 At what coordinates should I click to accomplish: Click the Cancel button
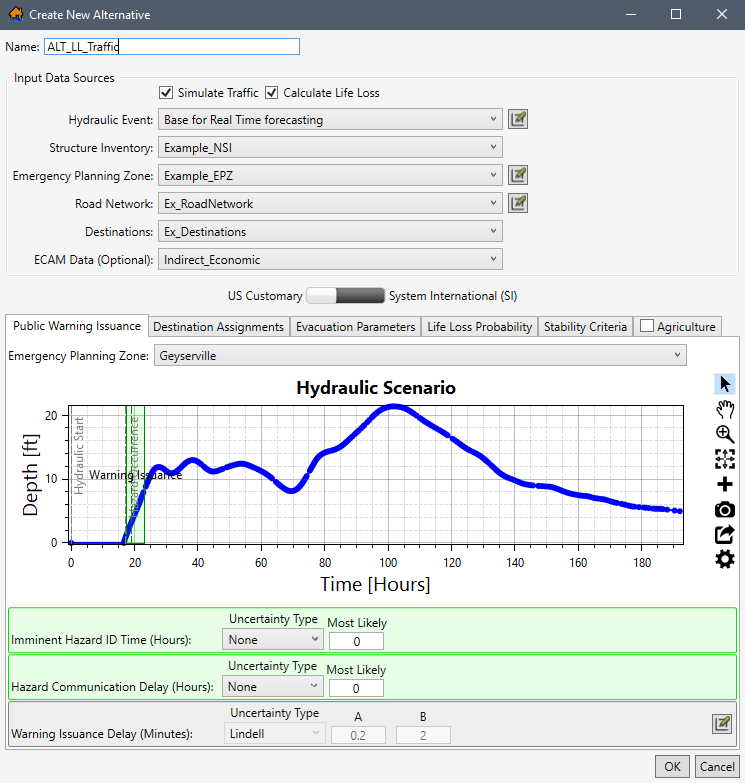(x=717, y=767)
